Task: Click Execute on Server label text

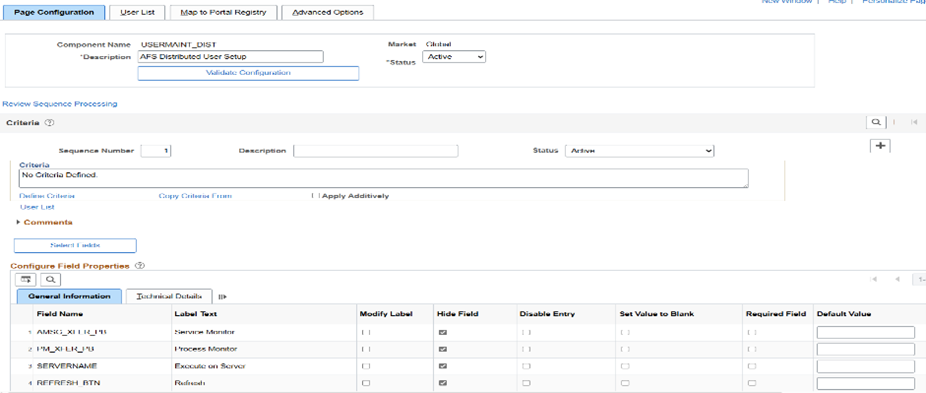Action: click(210, 366)
